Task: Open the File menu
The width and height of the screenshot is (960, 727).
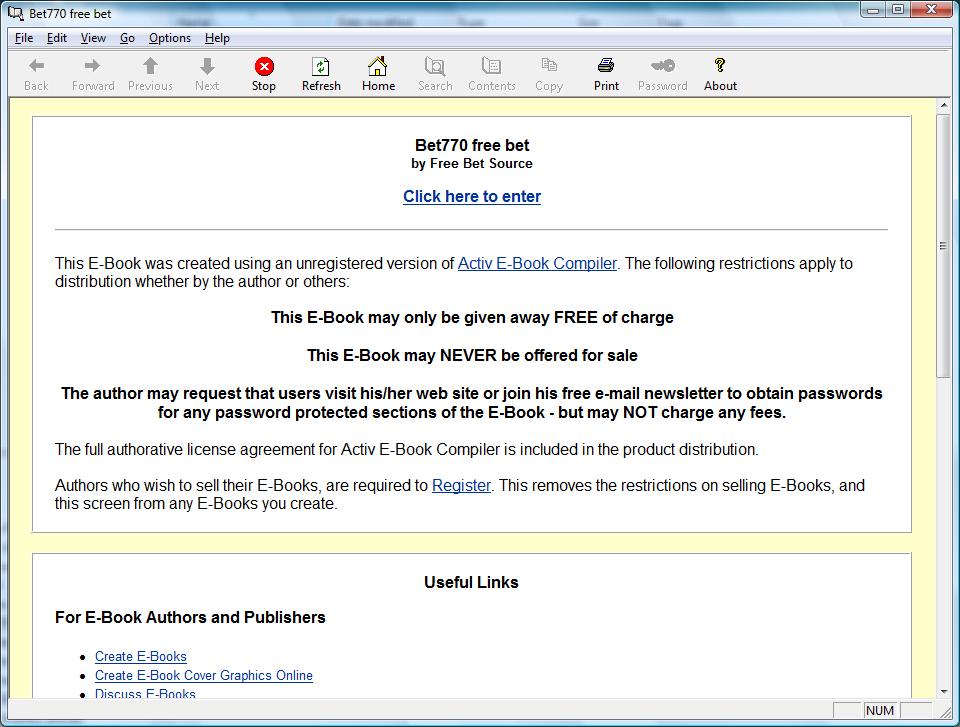Action: click(x=24, y=38)
